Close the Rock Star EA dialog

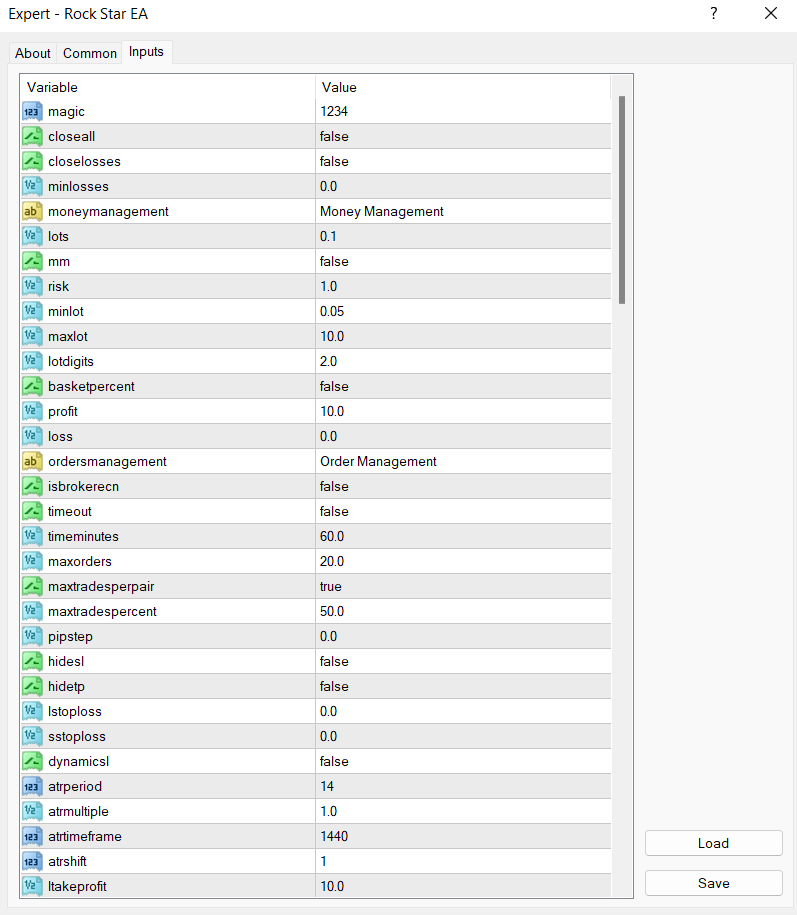click(x=771, y=13)
